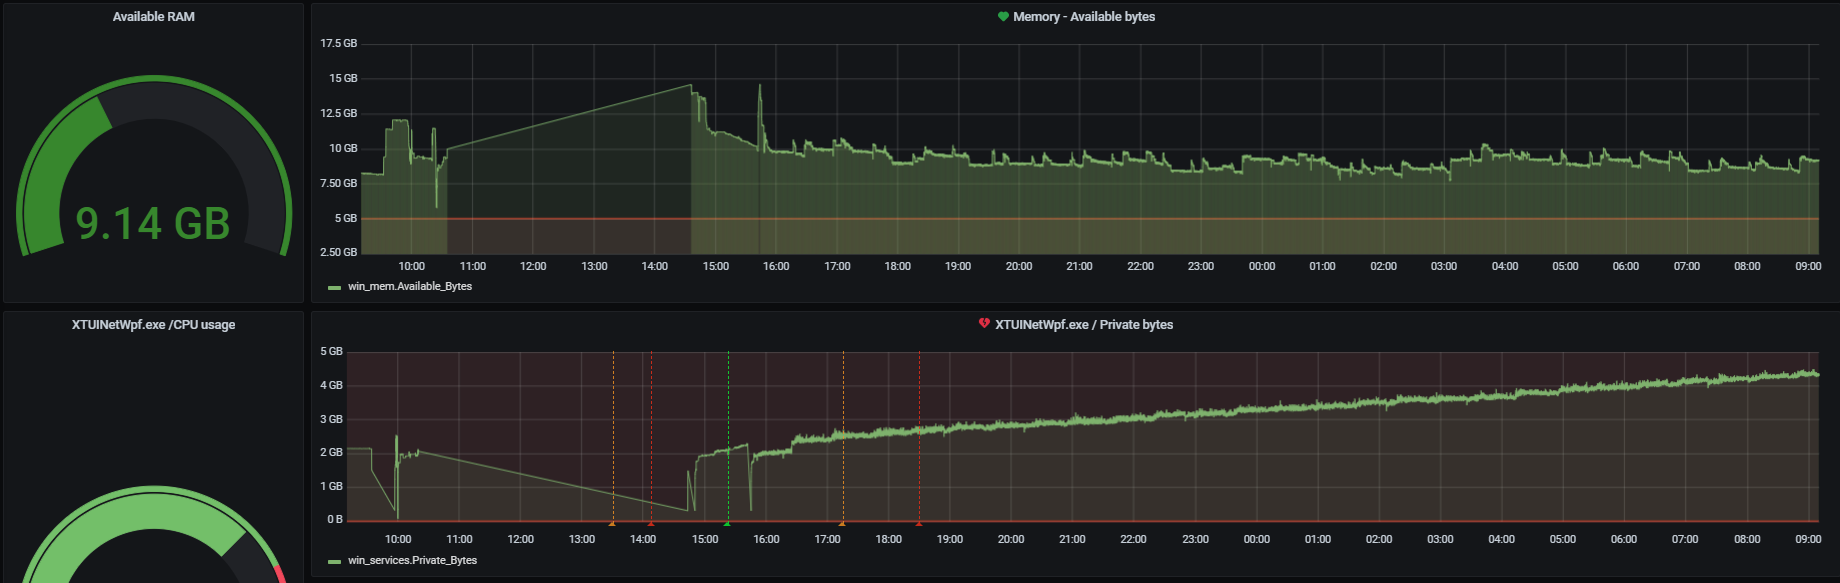Select the orange annotation marker after 17:00

tap(842, 523)
